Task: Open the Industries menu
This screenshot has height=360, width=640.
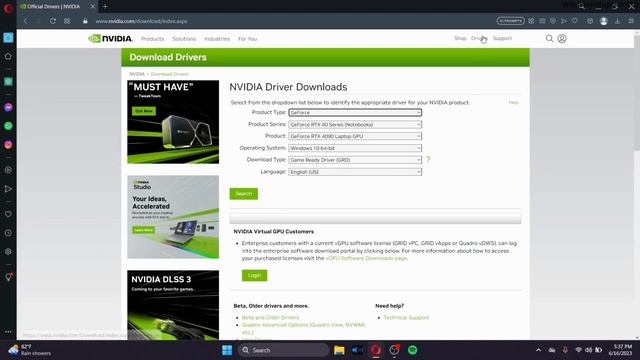Action: (x=217, y=39)
